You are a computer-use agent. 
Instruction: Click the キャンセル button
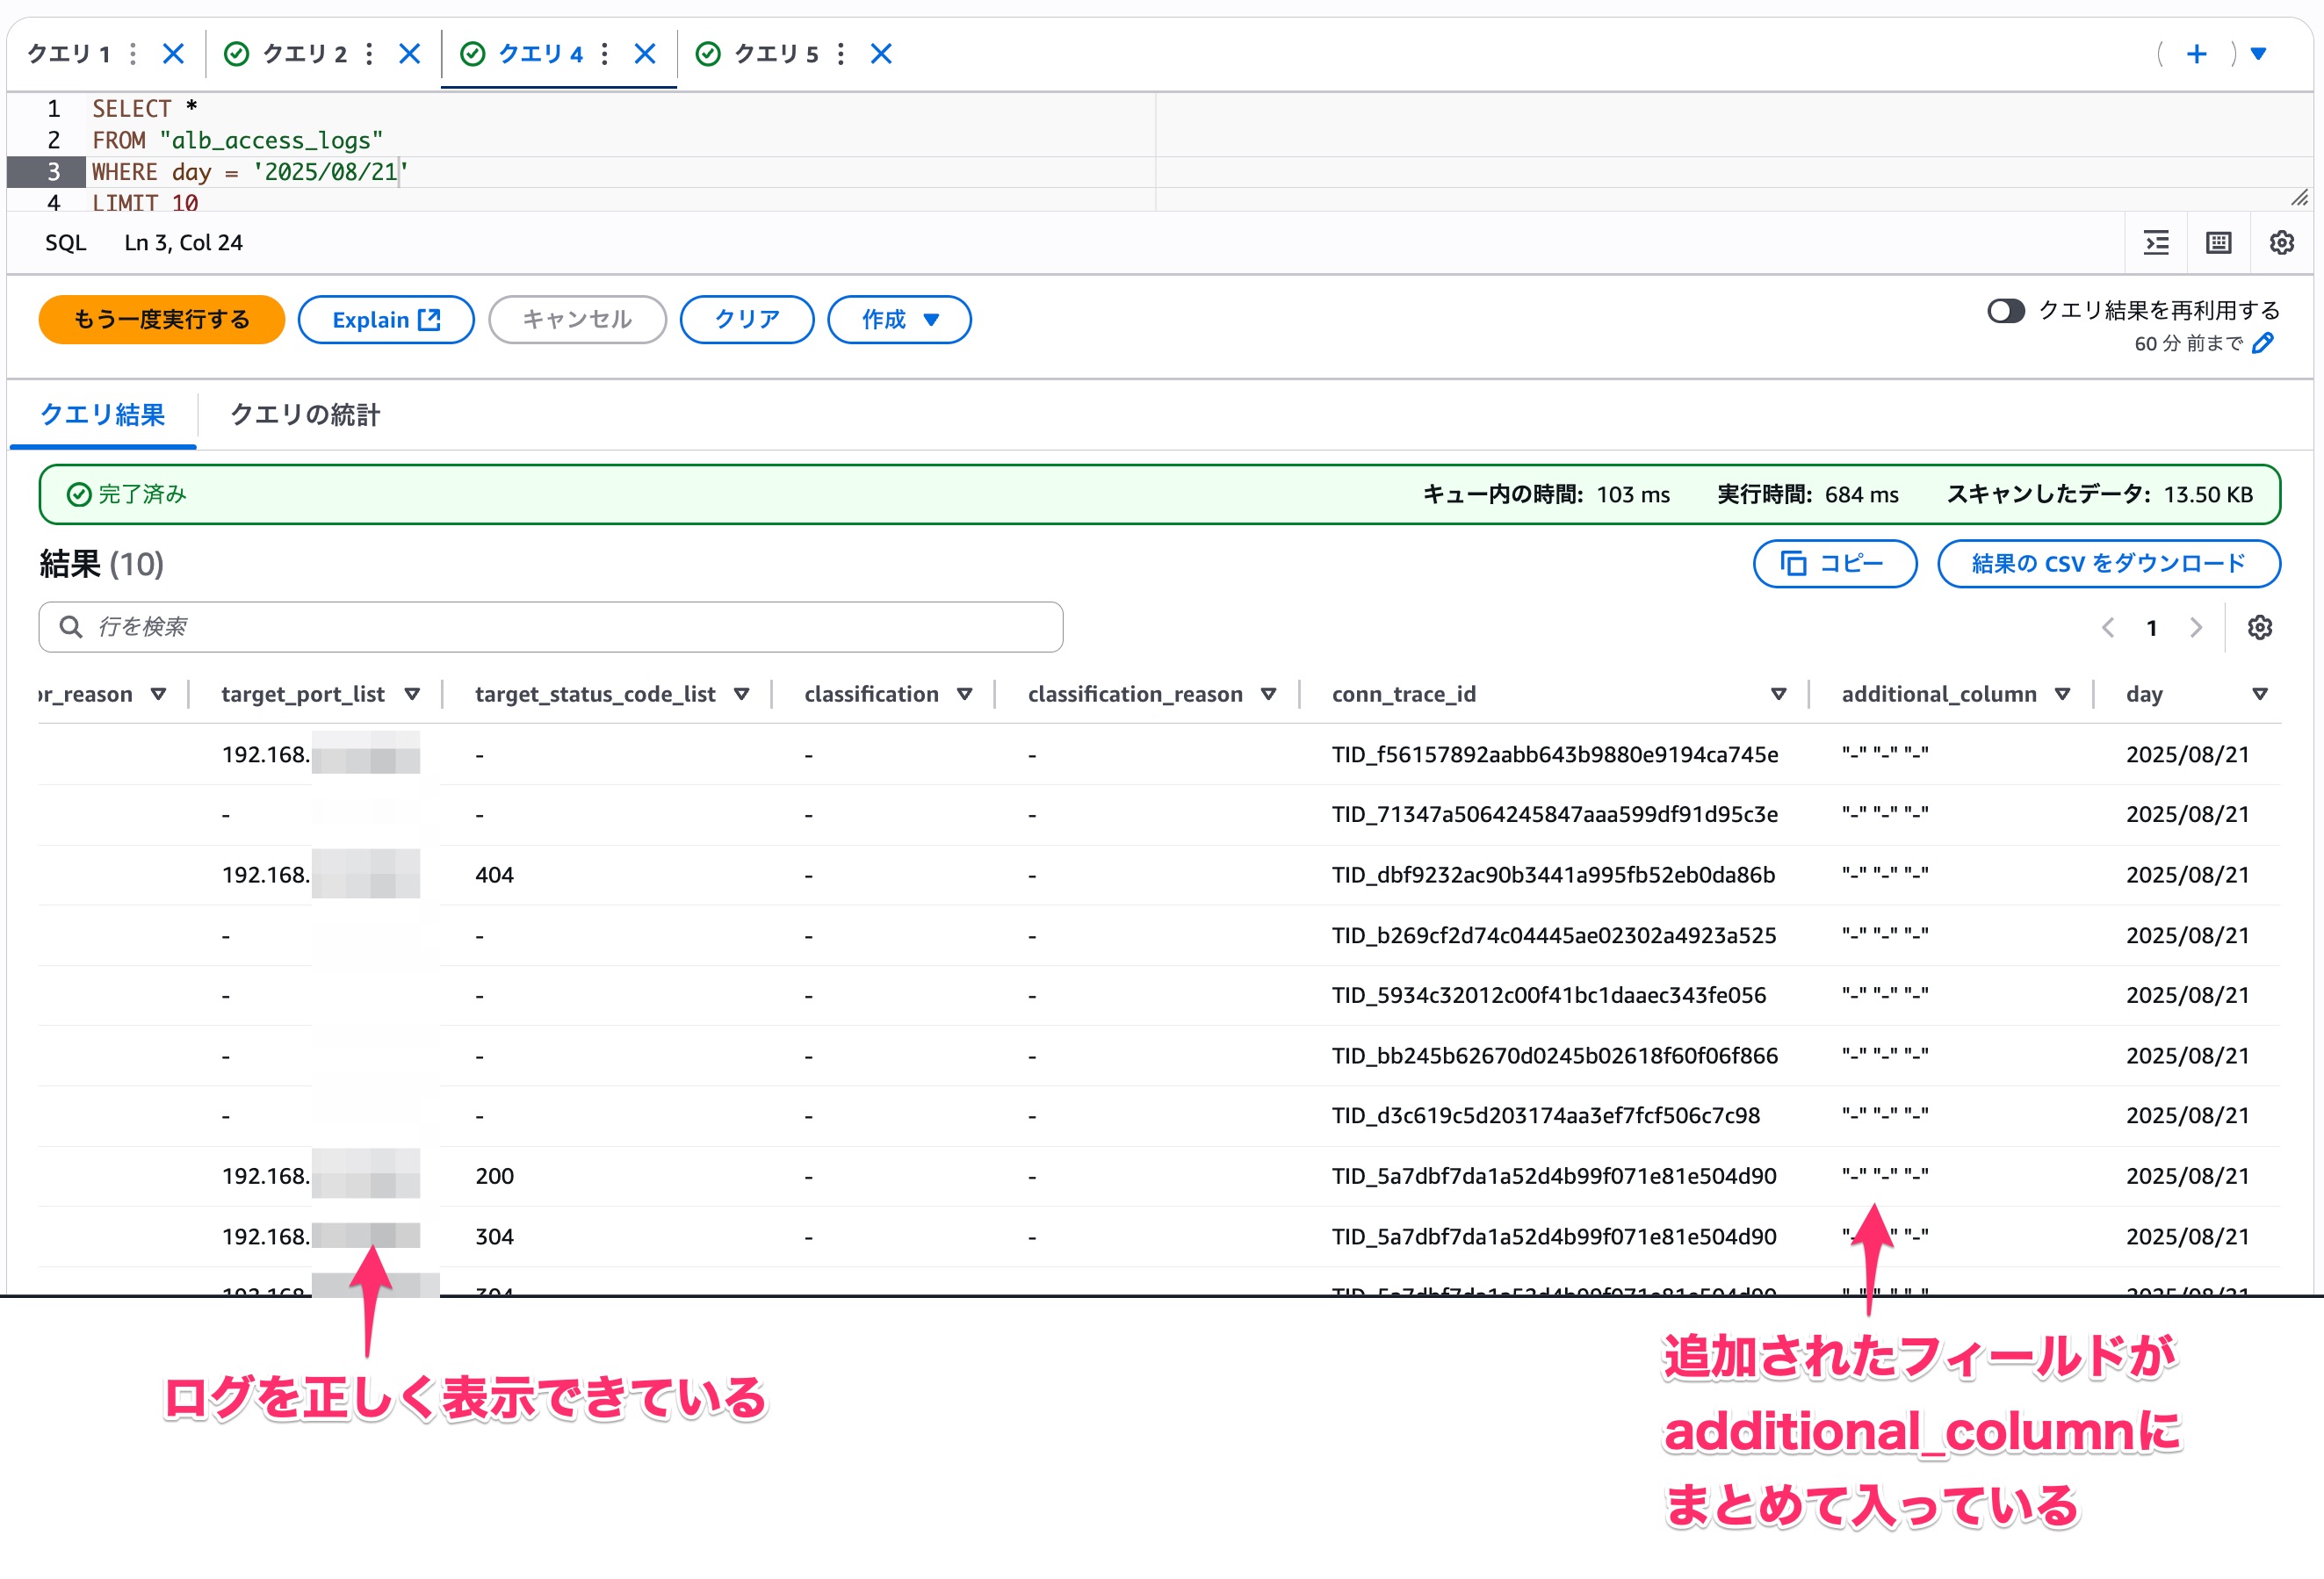point(578,320)
